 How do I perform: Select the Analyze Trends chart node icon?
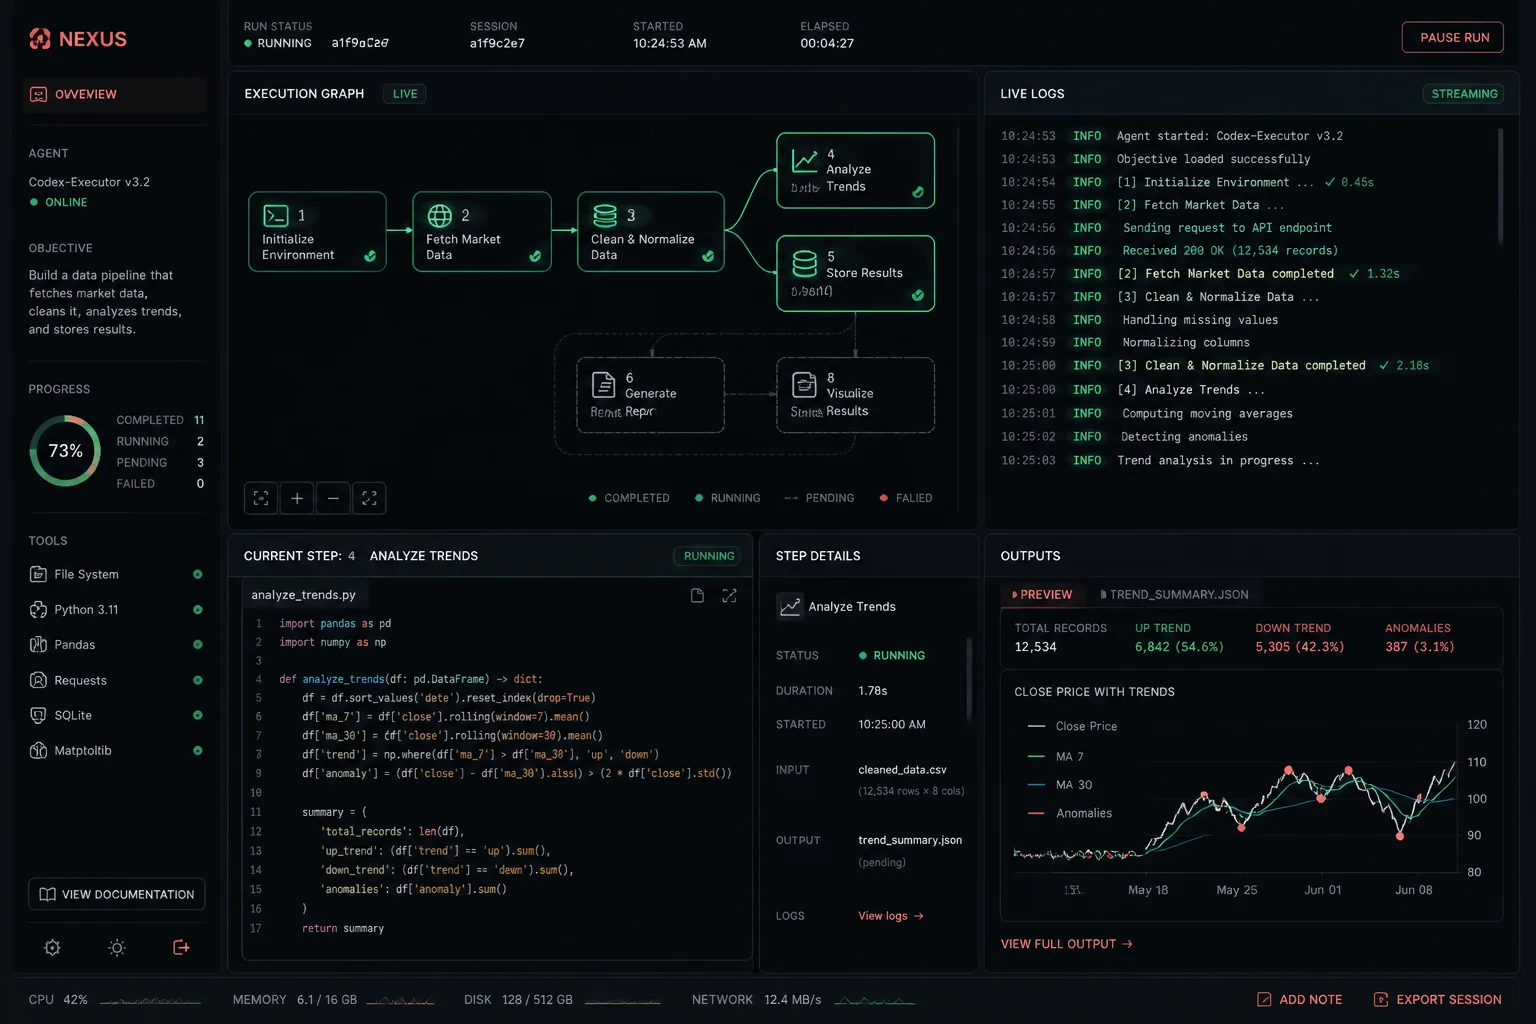tap(805, 160)
